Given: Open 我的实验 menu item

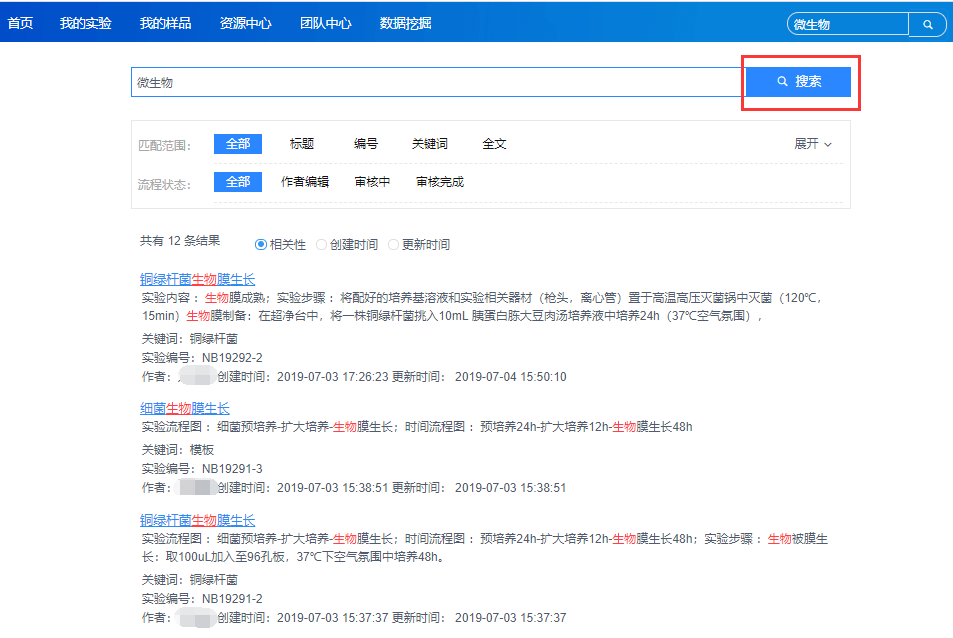Looking at the screenshot, I should (x=86, y=23).
